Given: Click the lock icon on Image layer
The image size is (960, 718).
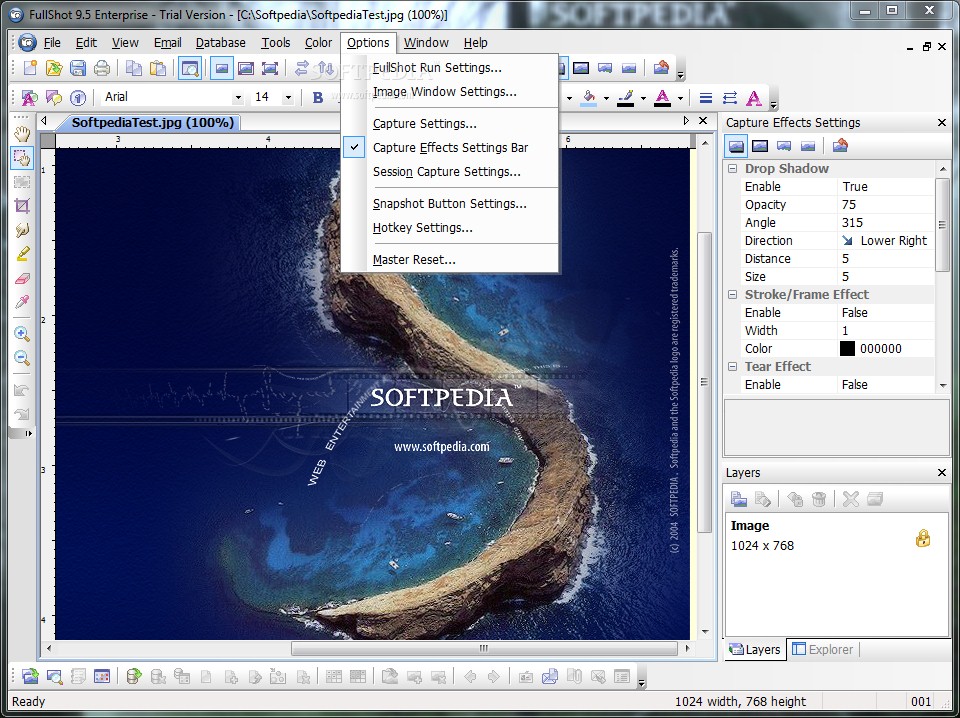Looking at the screenshot, I should (923, 538).
